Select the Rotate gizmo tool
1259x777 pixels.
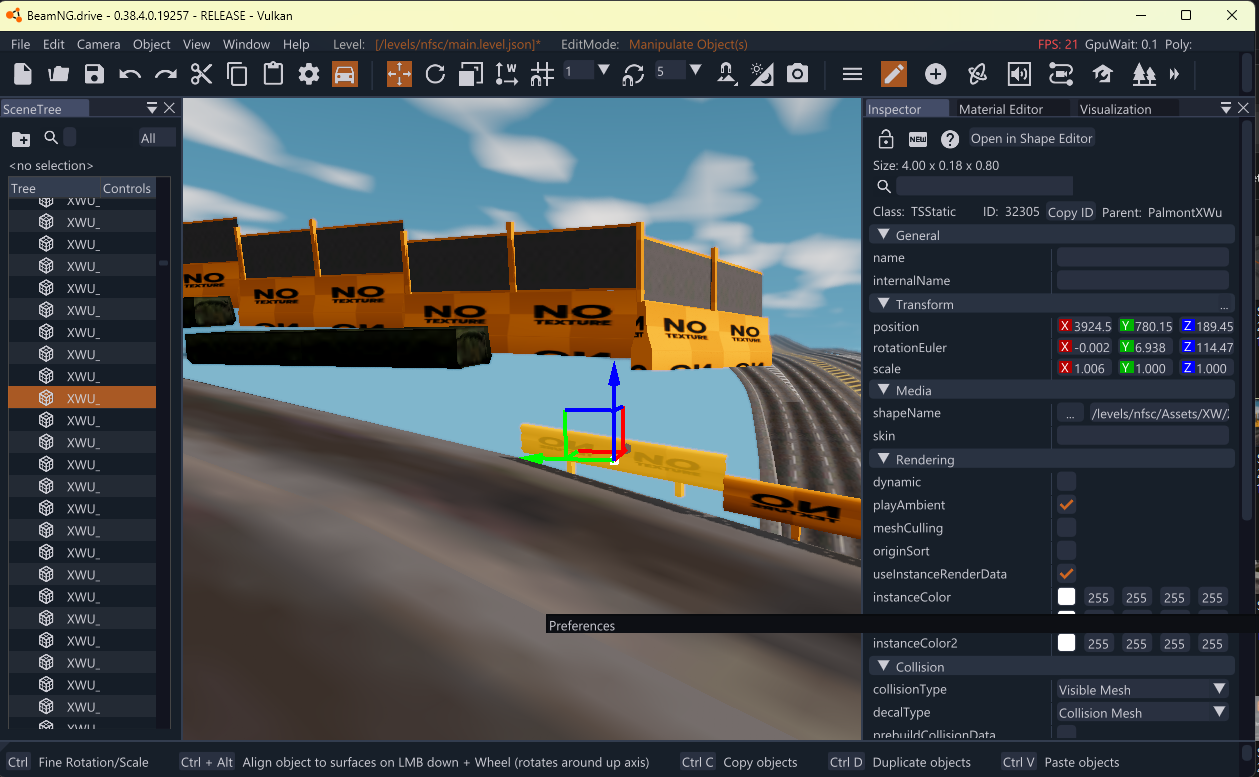coord(435,74)
